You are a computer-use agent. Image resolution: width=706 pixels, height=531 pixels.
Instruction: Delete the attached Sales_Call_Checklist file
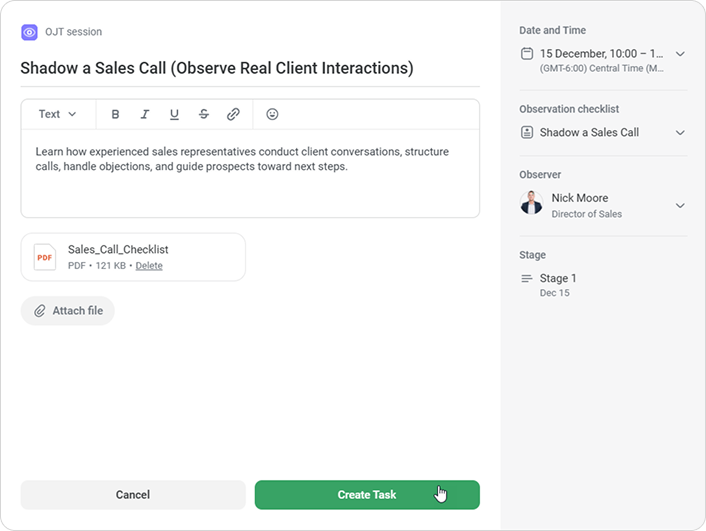click(x=149, y=266)
